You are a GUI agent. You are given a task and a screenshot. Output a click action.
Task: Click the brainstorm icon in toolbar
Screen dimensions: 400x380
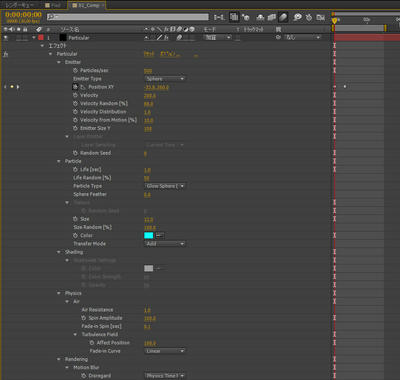tap(297, 17)
